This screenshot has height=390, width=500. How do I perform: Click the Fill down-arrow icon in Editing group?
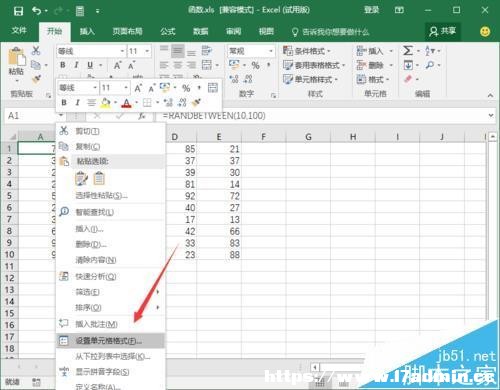[408, 65]
